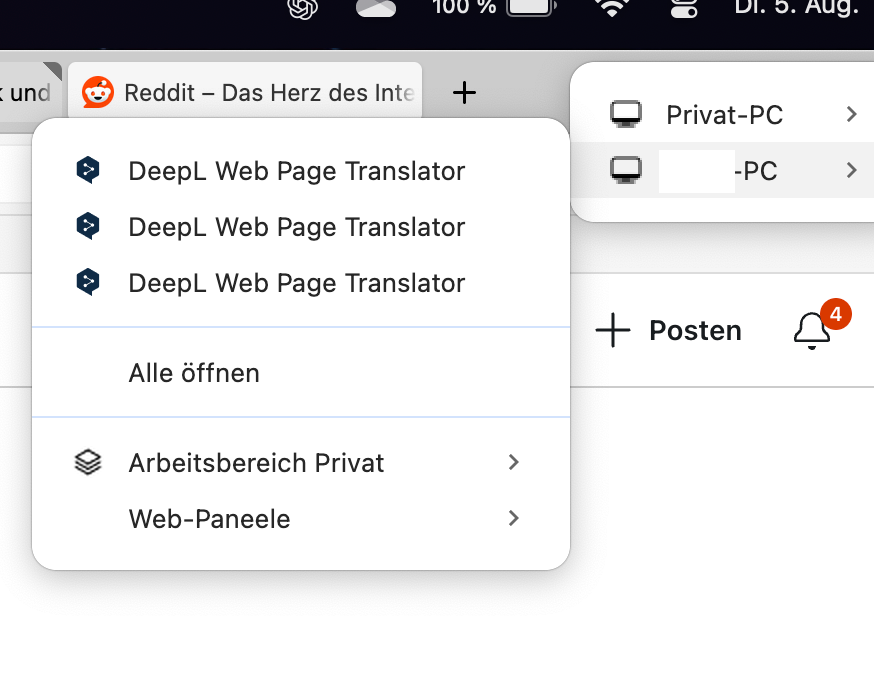Screen dimensions: 874x682
Task: Expand Arbeitsbereich Privat submenu arrow
Action: coord(514,462)
